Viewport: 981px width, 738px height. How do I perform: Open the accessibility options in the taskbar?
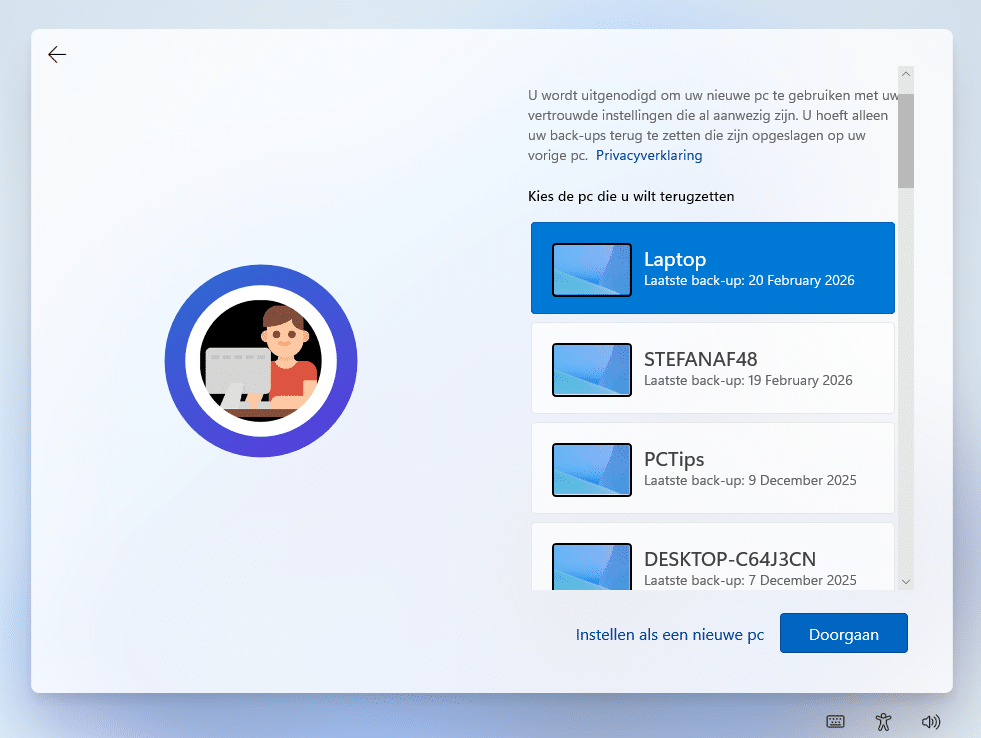[883, 721]
